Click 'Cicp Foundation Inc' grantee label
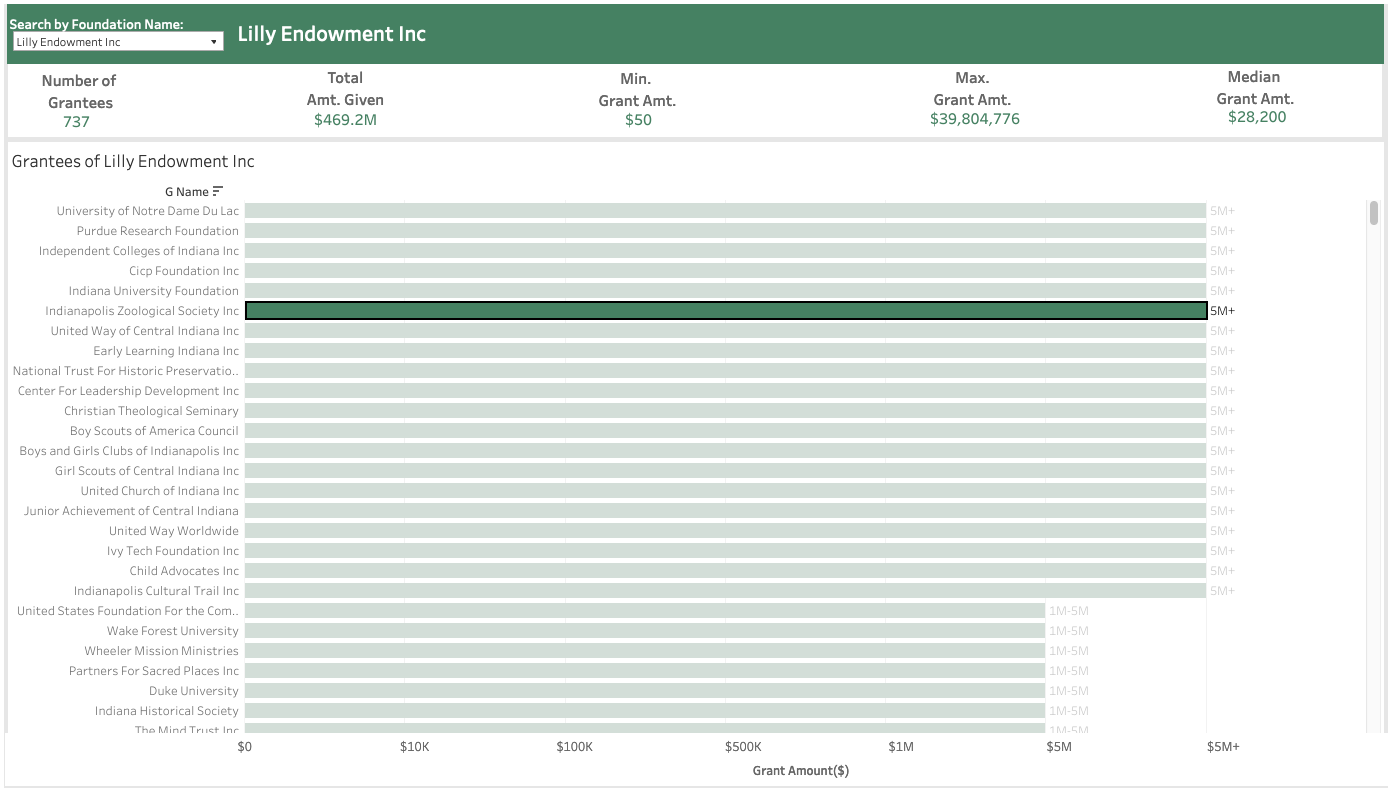Viewport: 1394px width, 795px height. 184,271
